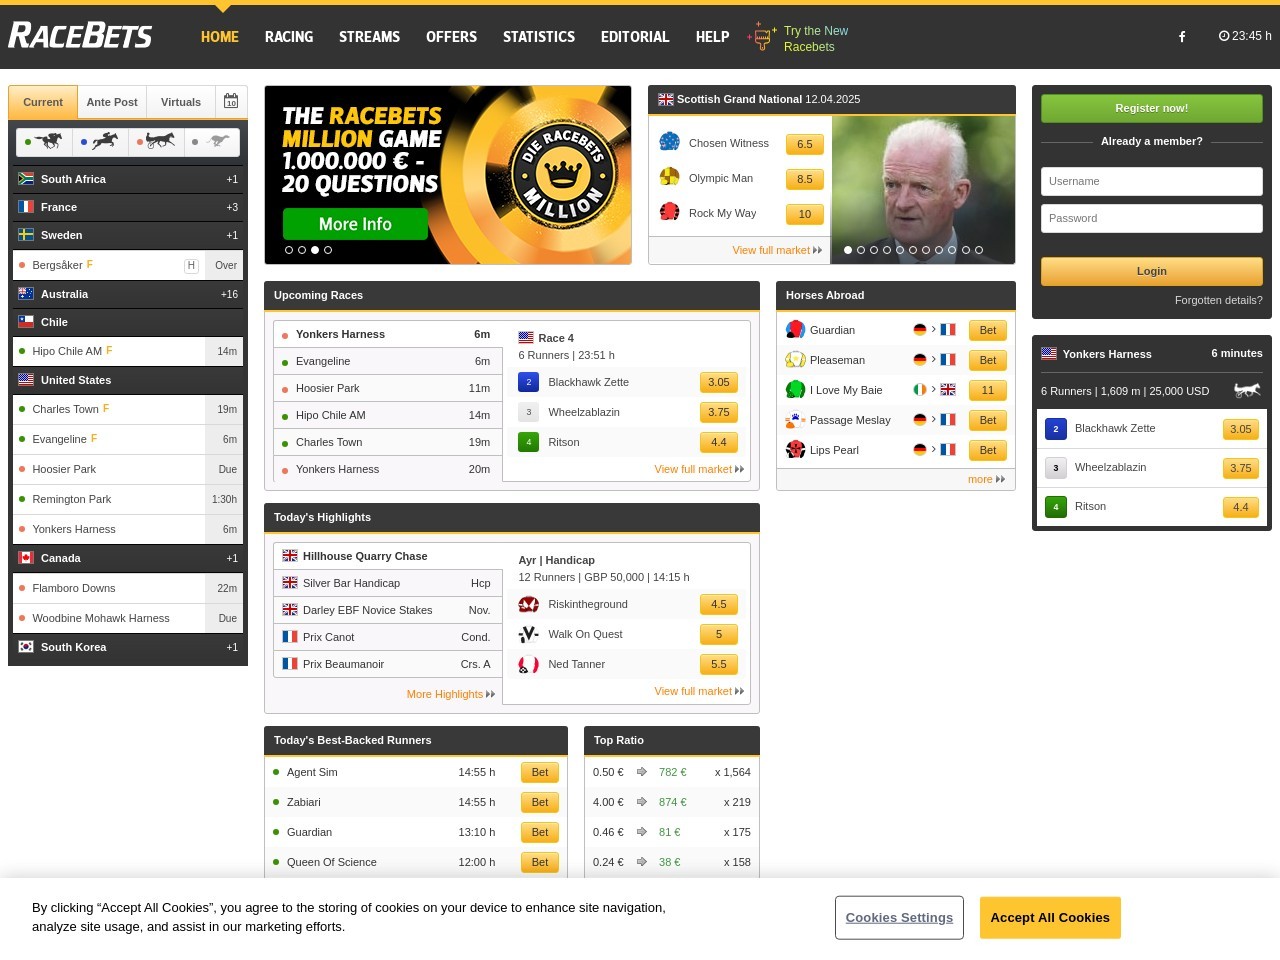Select fourth banner carousel dot
1280x960 pixels.
tap(328, 250)
